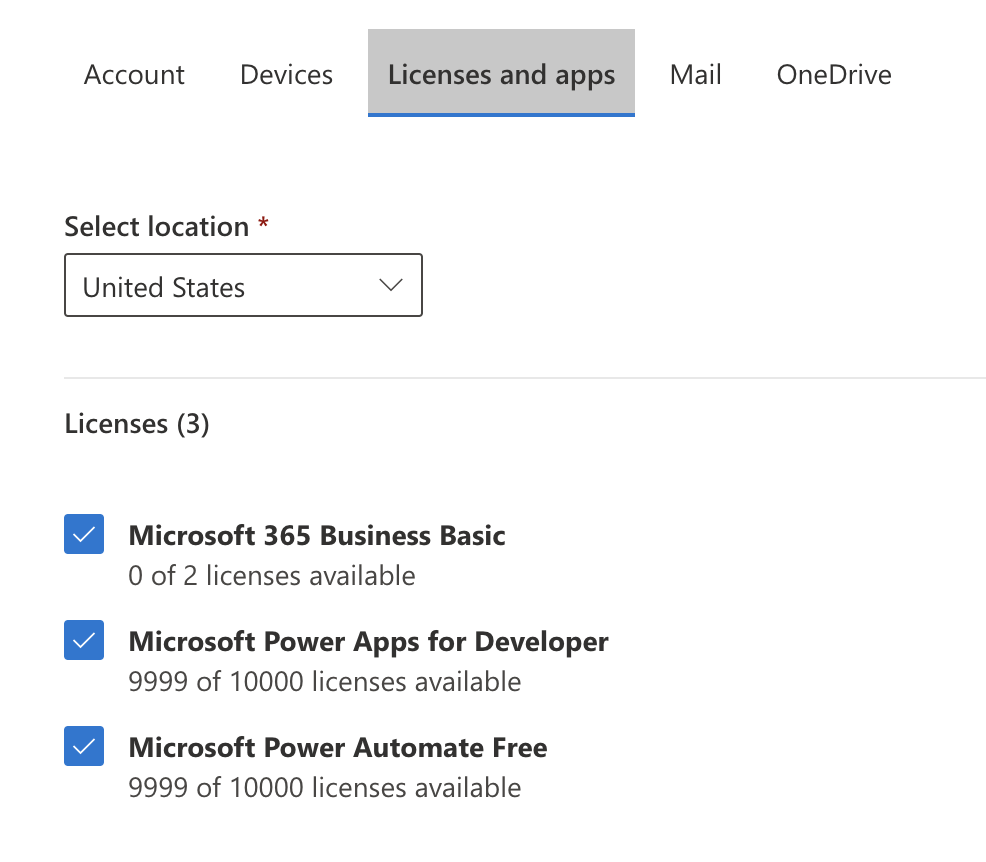Click availability text under Power Automate Free
This screenshot has height=862, width=986.
(324, 788)
